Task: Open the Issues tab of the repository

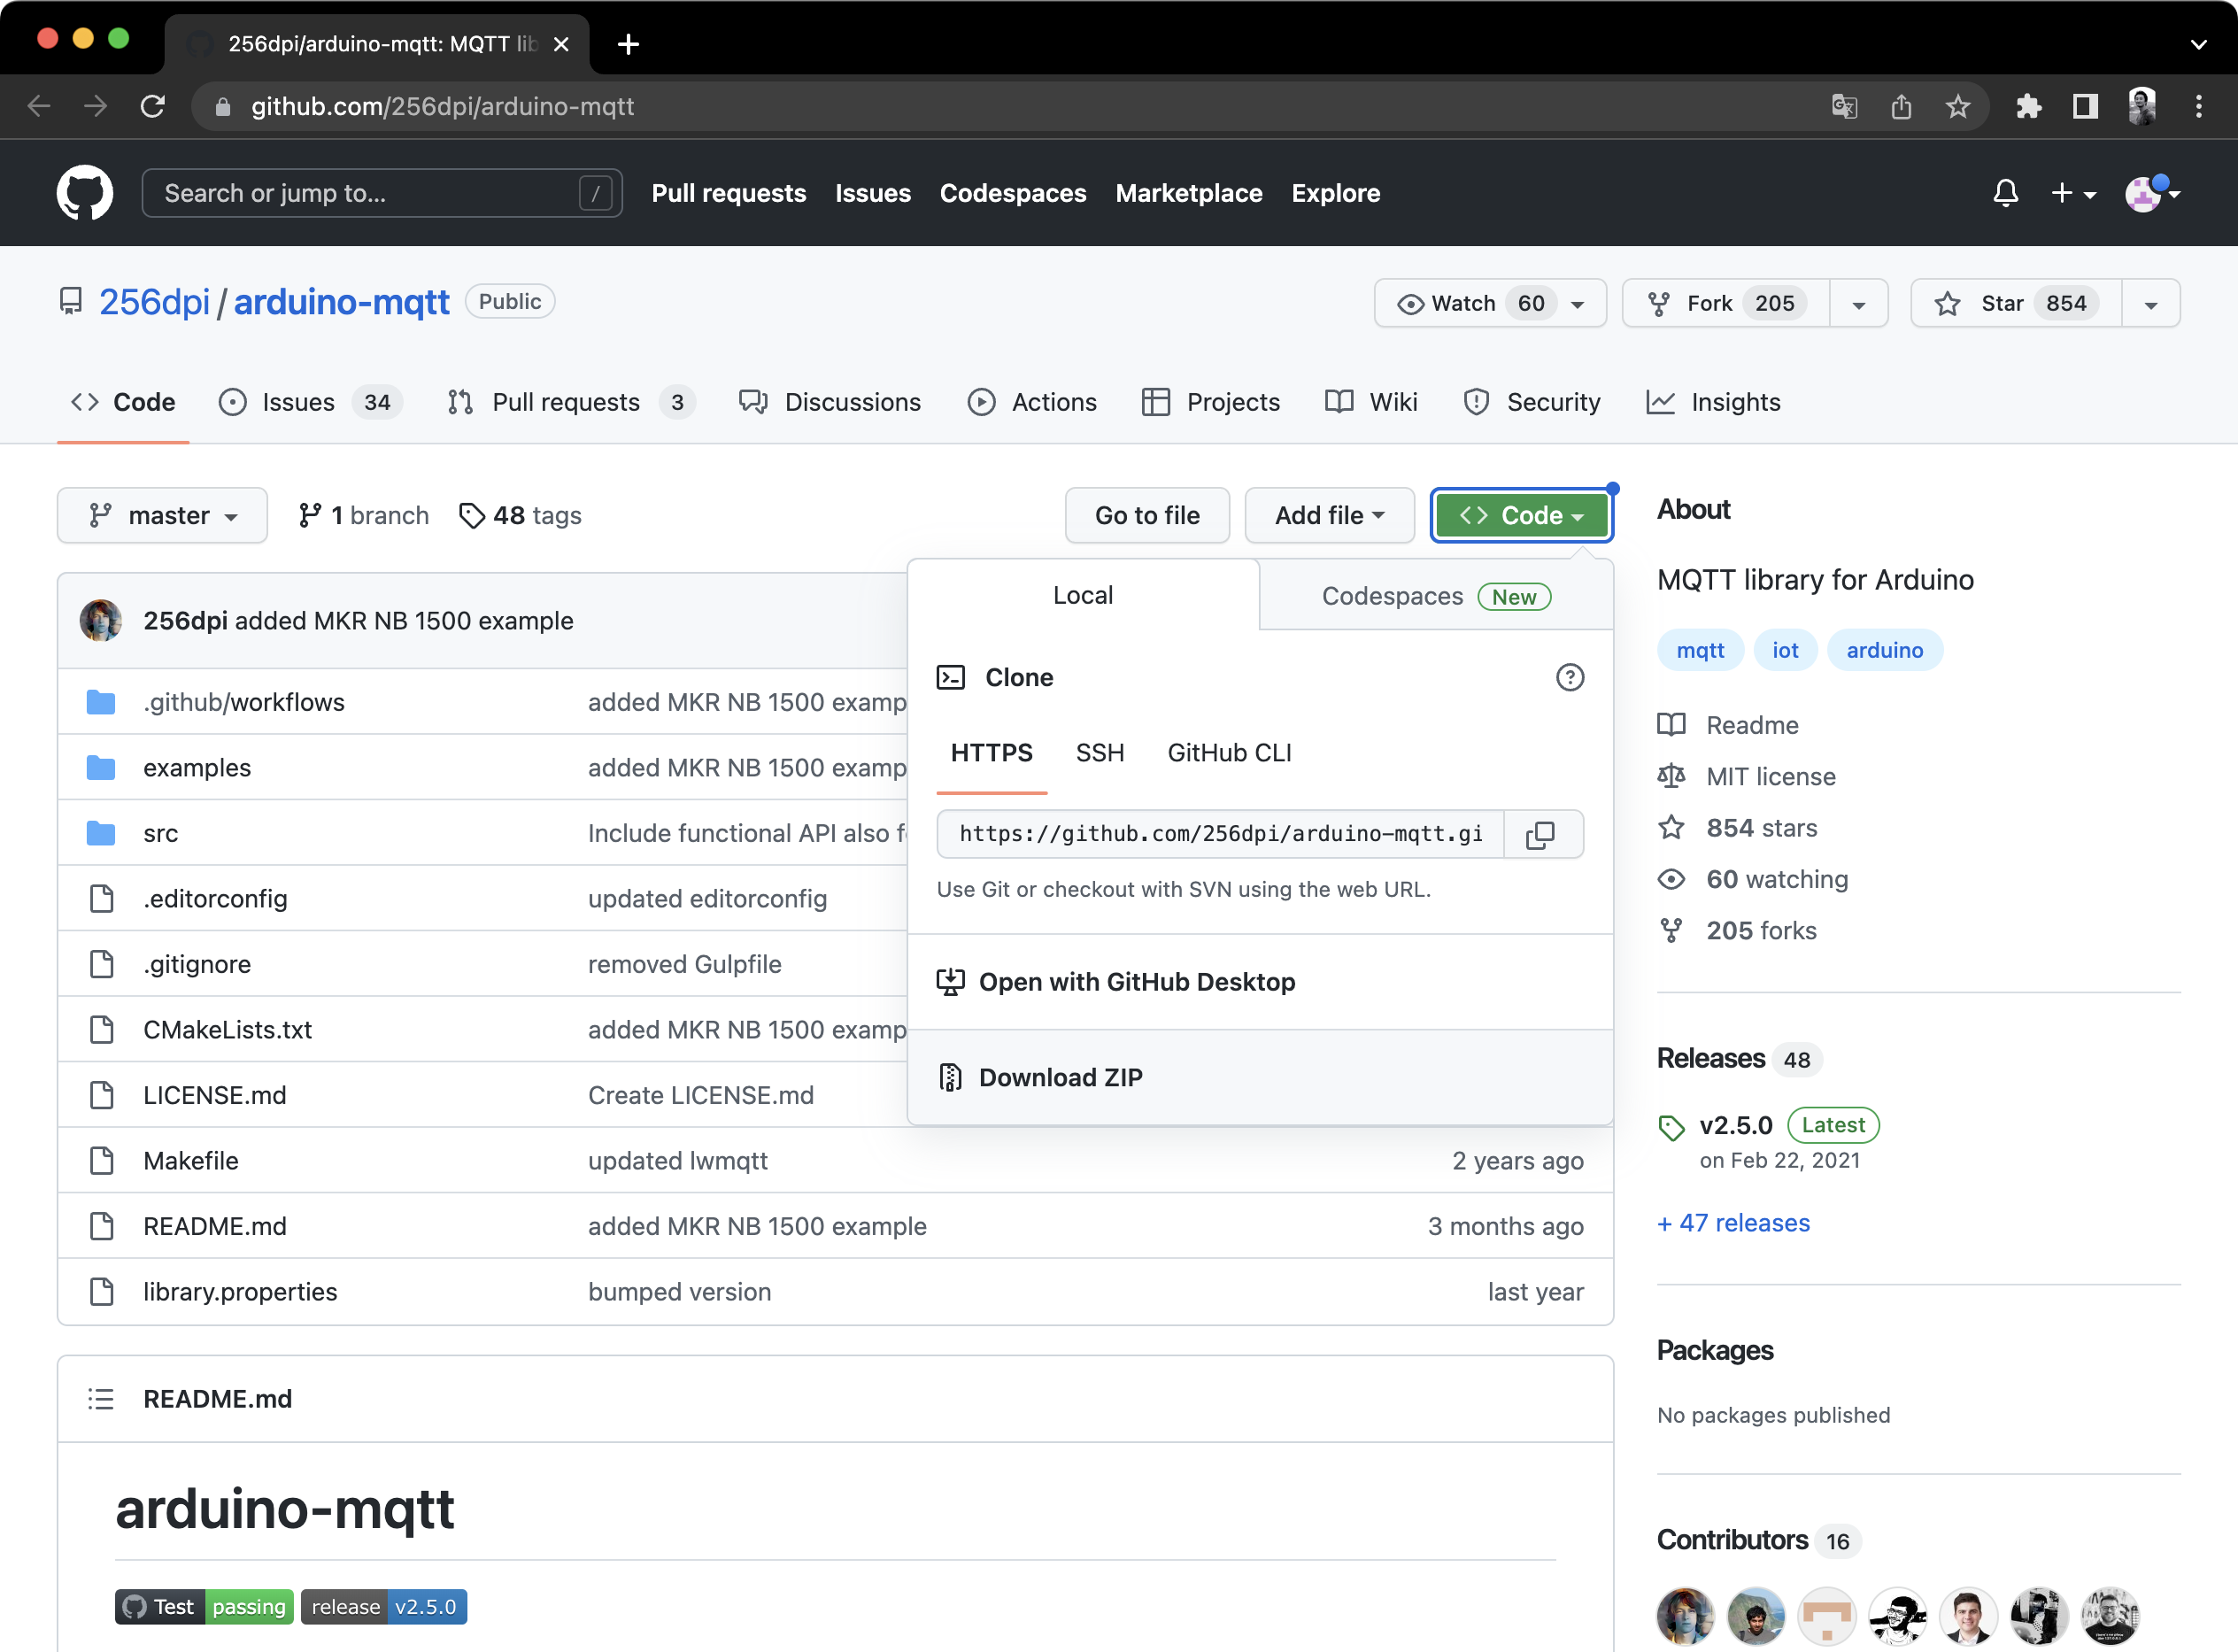Action: point(311,402)
